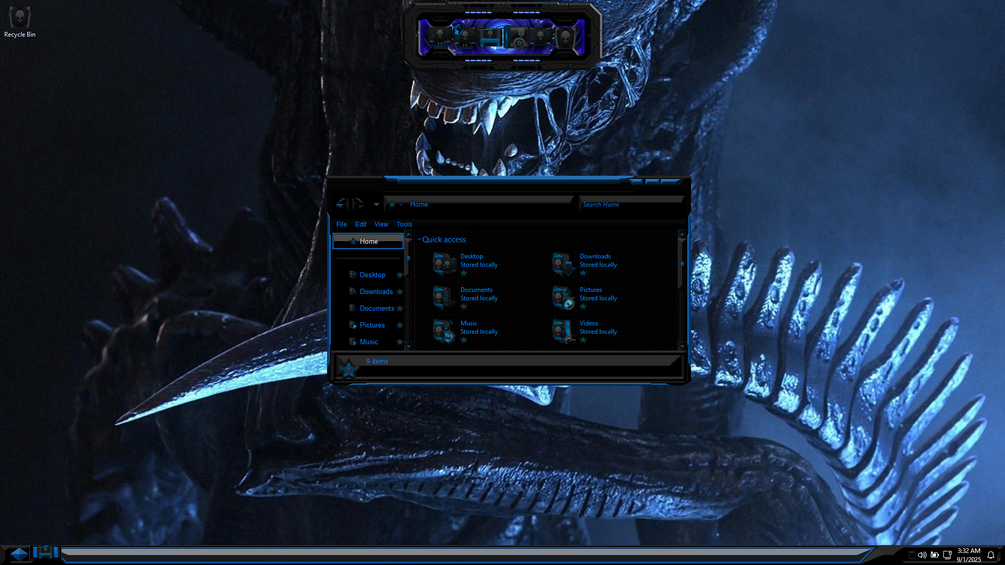Toggle pin star next to sidebar Downloads
Screen dimensions: 1005x565
pyautogui.click(x=400, y=291)
